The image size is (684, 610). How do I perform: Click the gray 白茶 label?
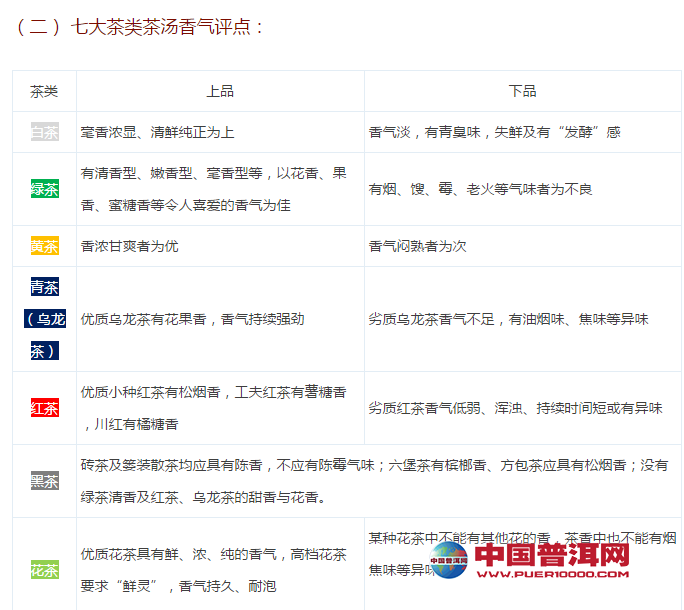44,132
